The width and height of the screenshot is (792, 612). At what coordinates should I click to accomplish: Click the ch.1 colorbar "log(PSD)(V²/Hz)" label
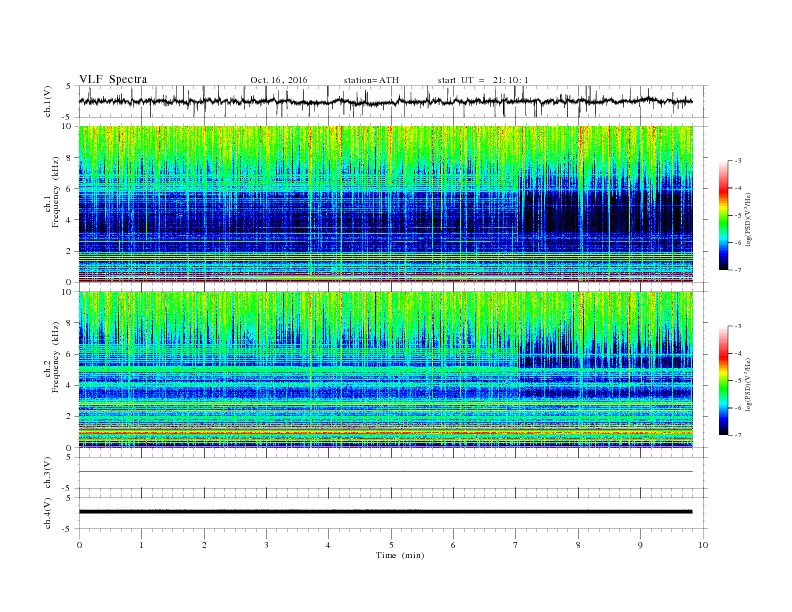[748, 220]
